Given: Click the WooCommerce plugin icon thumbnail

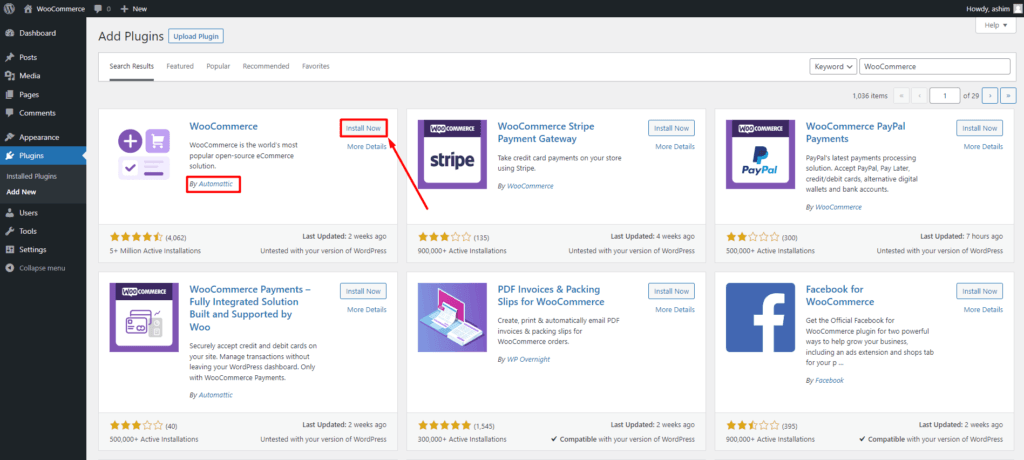Looking at the screenshot, I should click(144, 154).
